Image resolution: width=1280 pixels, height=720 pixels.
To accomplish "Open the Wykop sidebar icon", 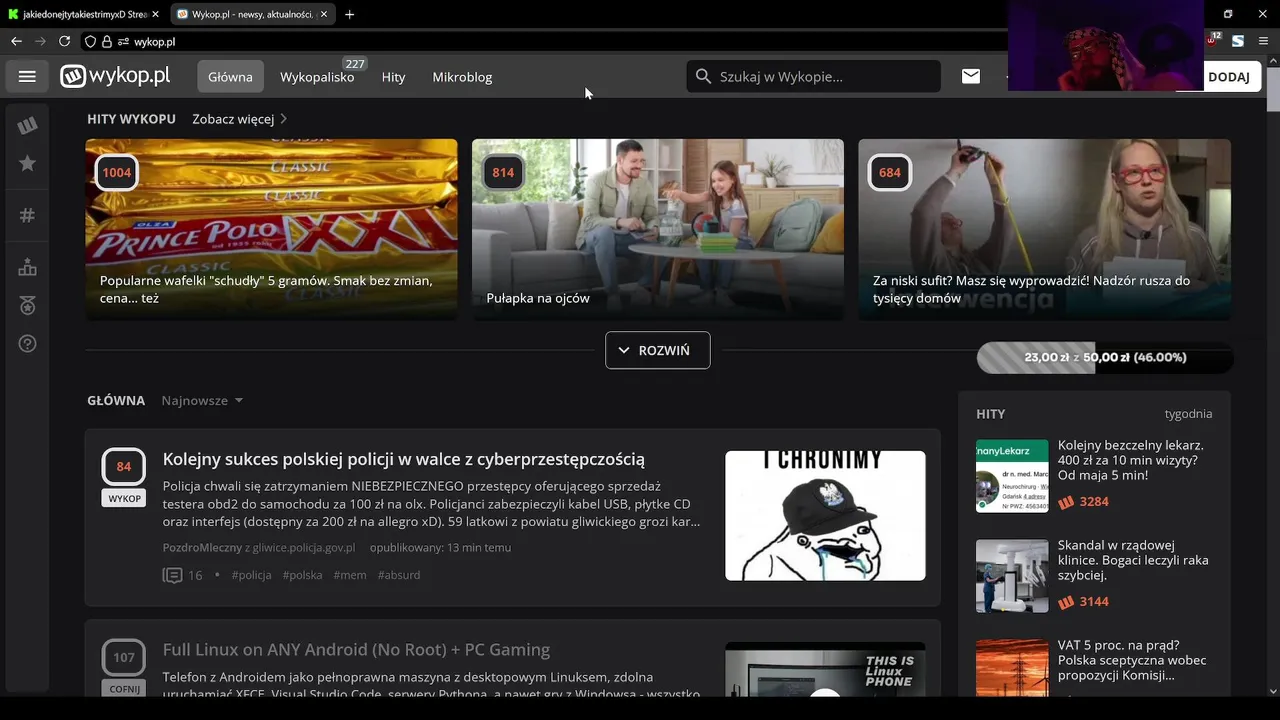I will point(27,125).
